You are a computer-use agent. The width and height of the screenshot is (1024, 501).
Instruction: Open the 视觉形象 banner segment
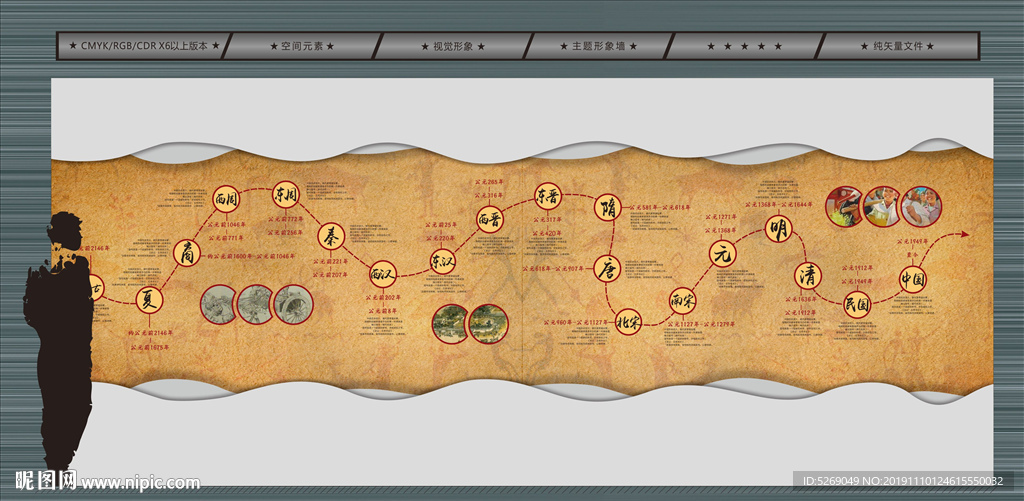pos(453,46)
